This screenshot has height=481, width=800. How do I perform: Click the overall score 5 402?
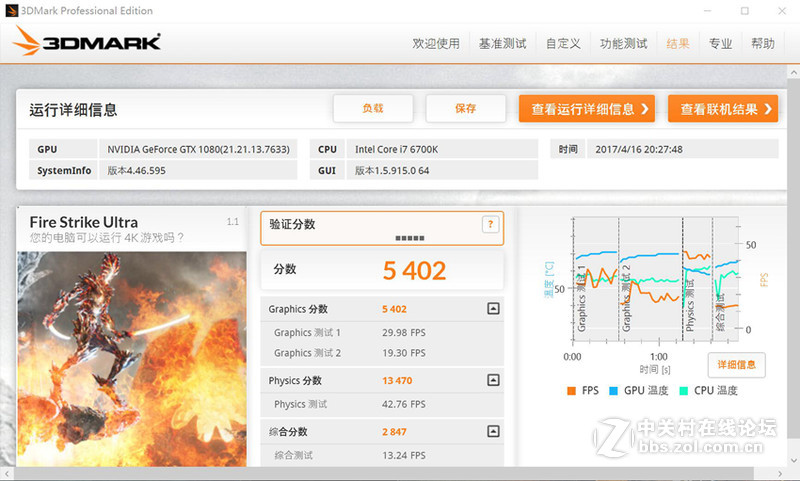coord(414,270)
